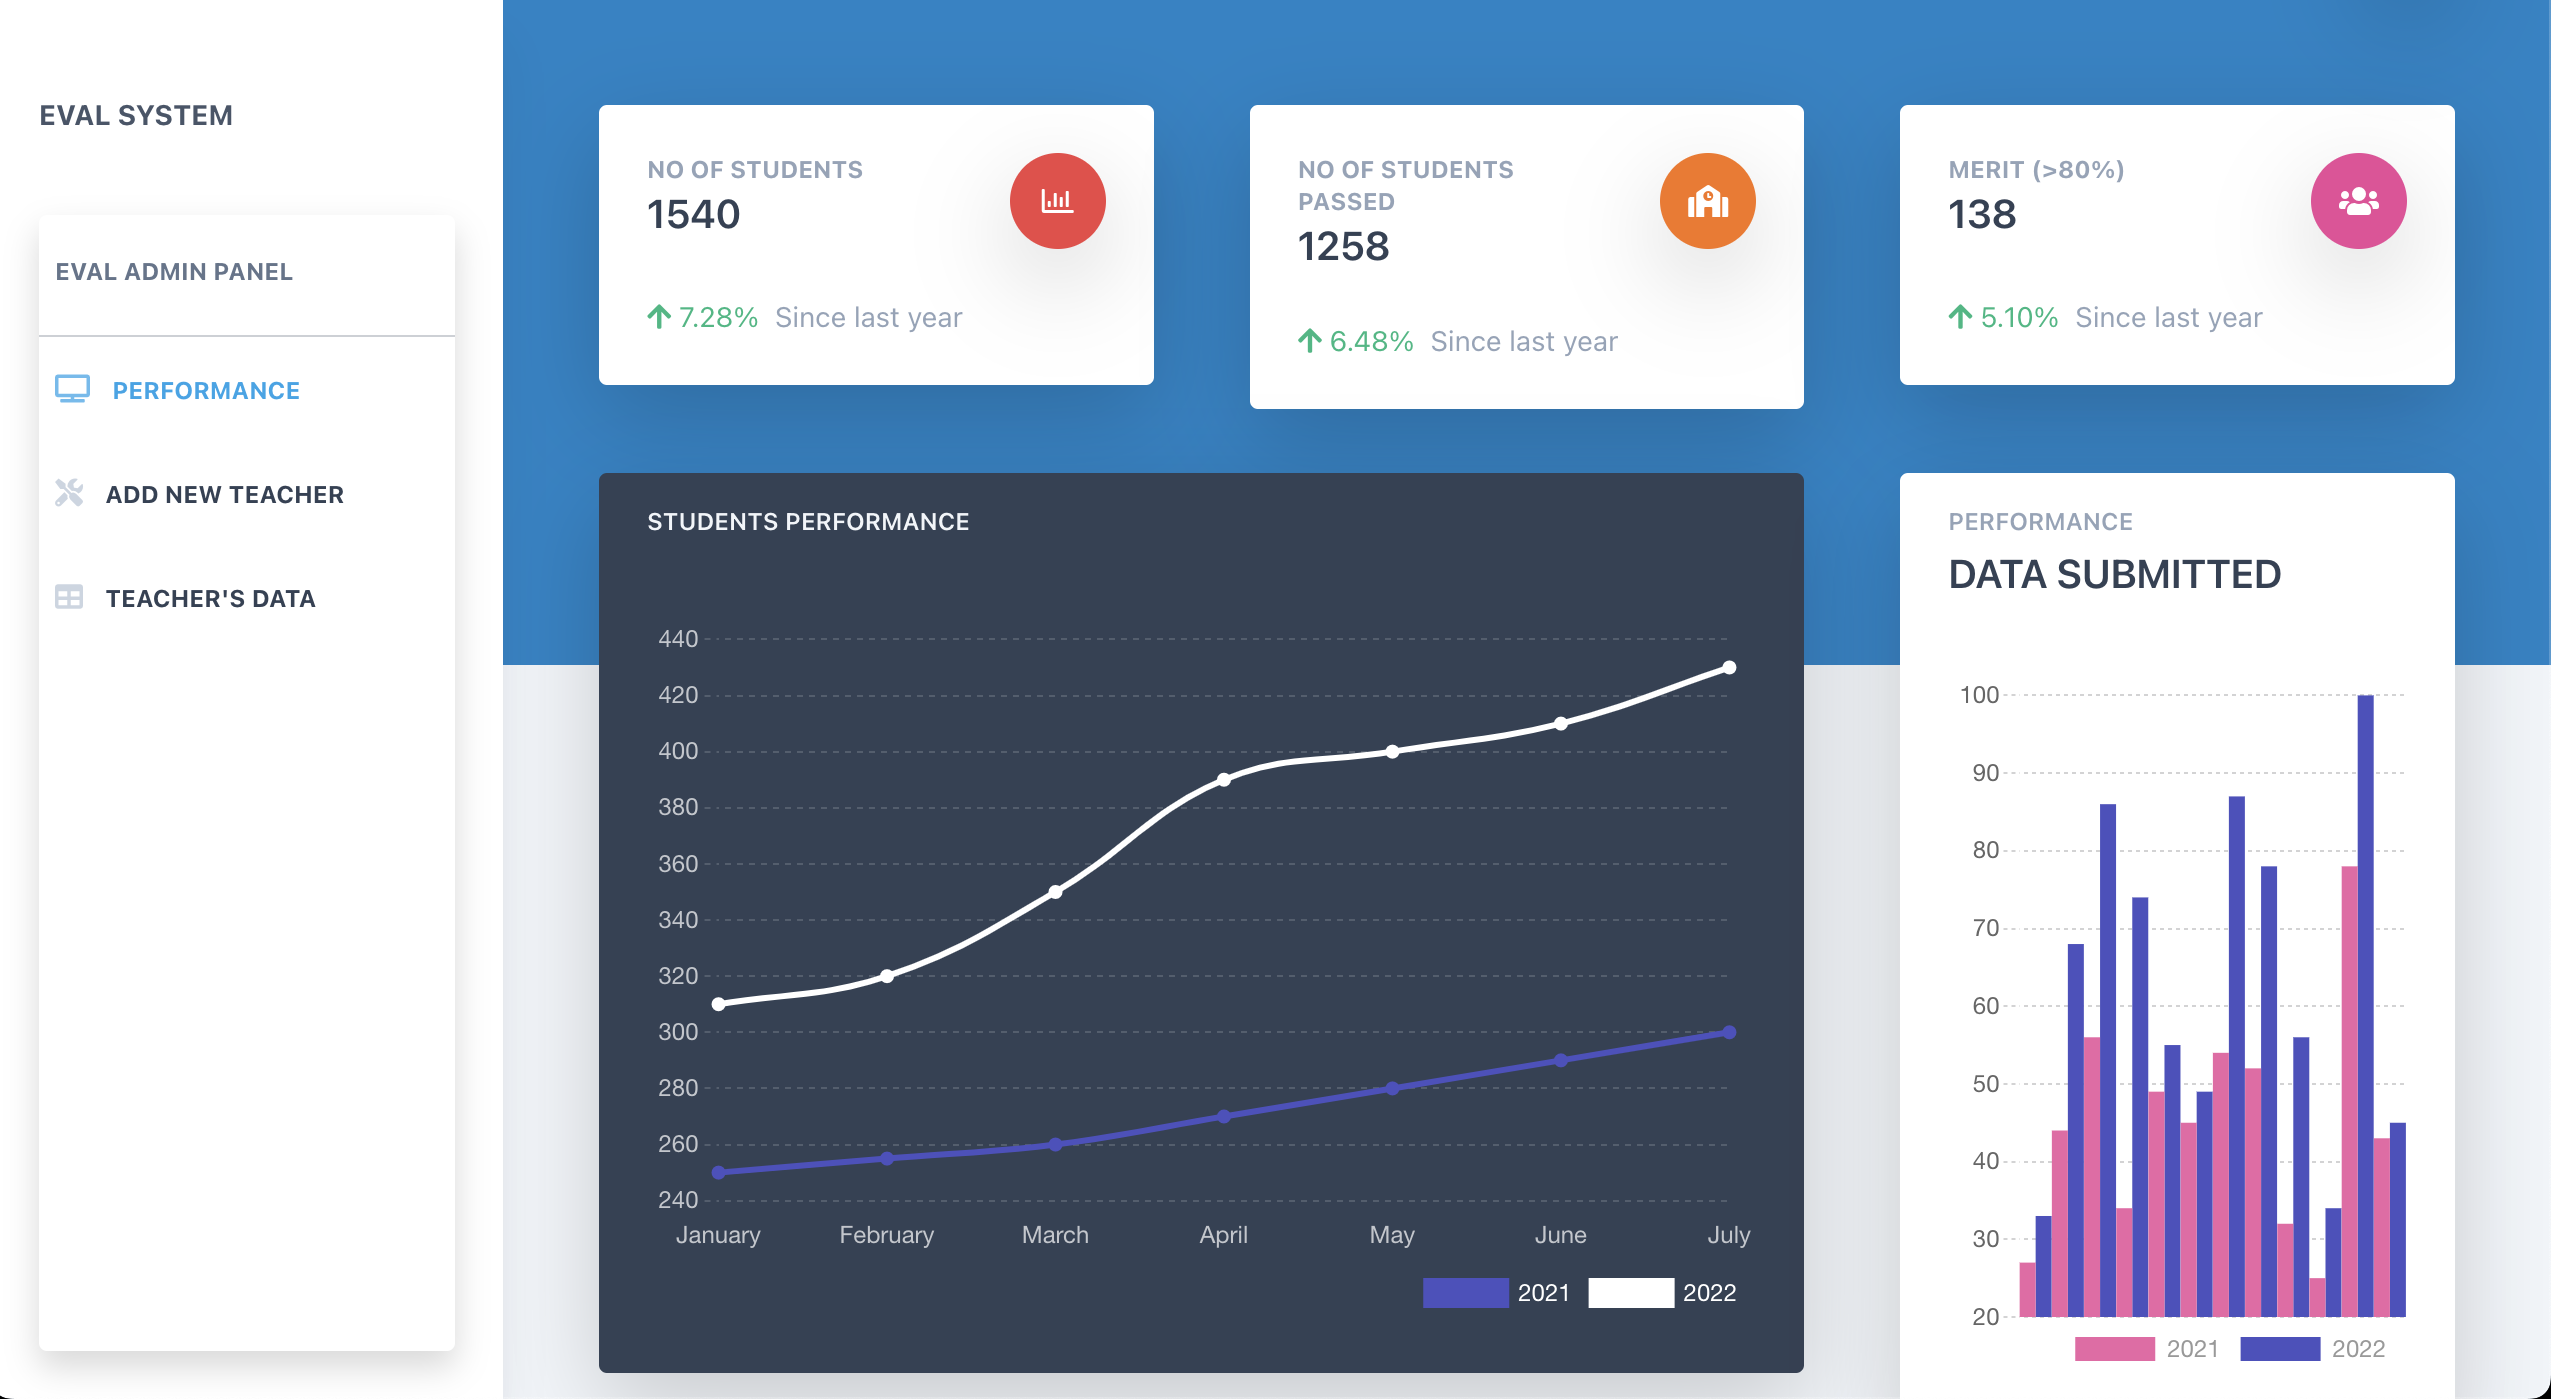Open the Add New Teacher menu item
This screenshot has height=1399, width=2551.
click(225, 495)
